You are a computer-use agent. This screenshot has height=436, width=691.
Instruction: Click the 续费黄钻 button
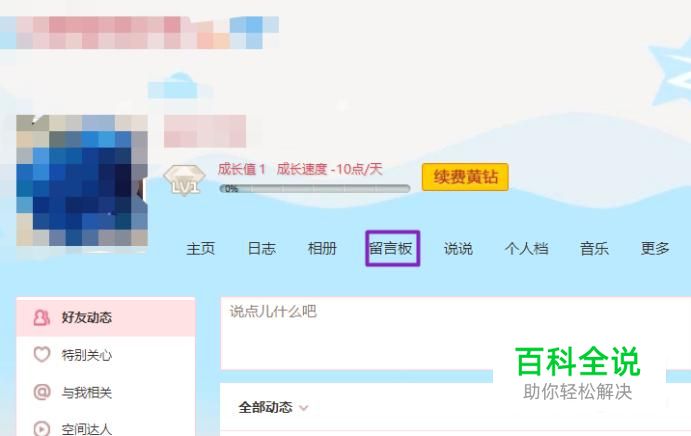coord(465,177)
